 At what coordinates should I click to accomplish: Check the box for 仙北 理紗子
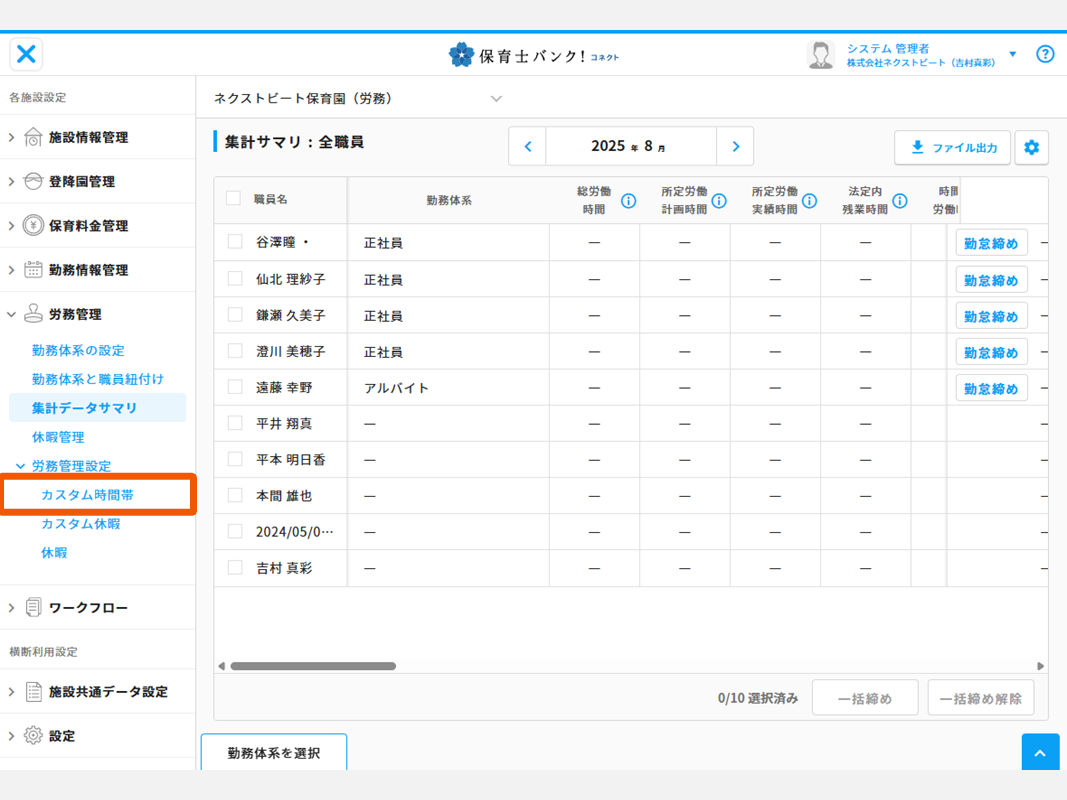235,278
